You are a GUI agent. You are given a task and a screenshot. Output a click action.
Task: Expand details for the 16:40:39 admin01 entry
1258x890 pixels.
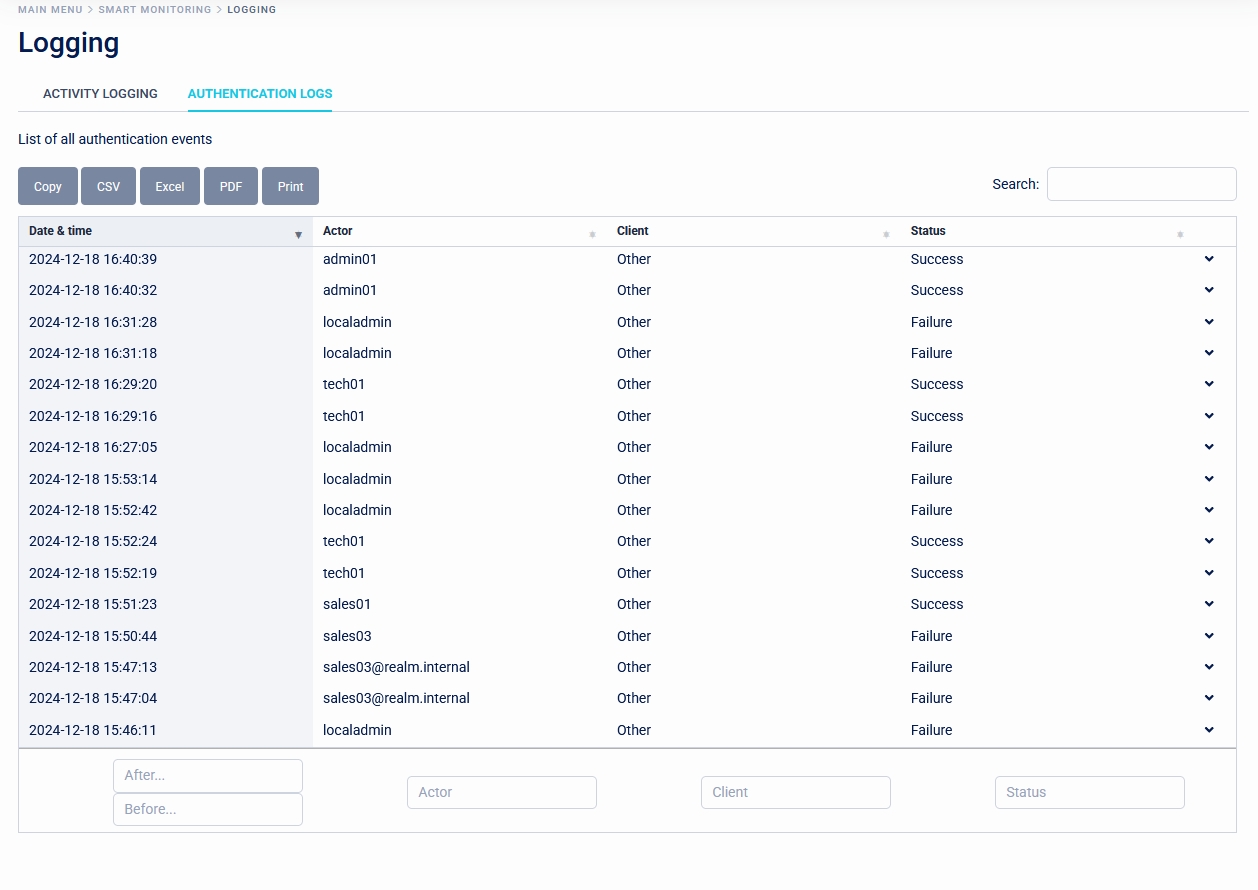[1208, 258]
